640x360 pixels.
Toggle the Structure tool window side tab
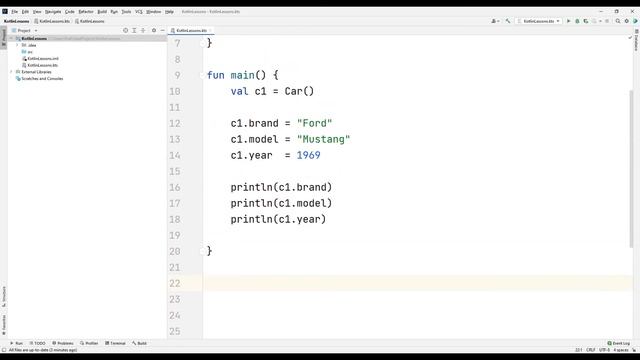(x=4, y=296)
